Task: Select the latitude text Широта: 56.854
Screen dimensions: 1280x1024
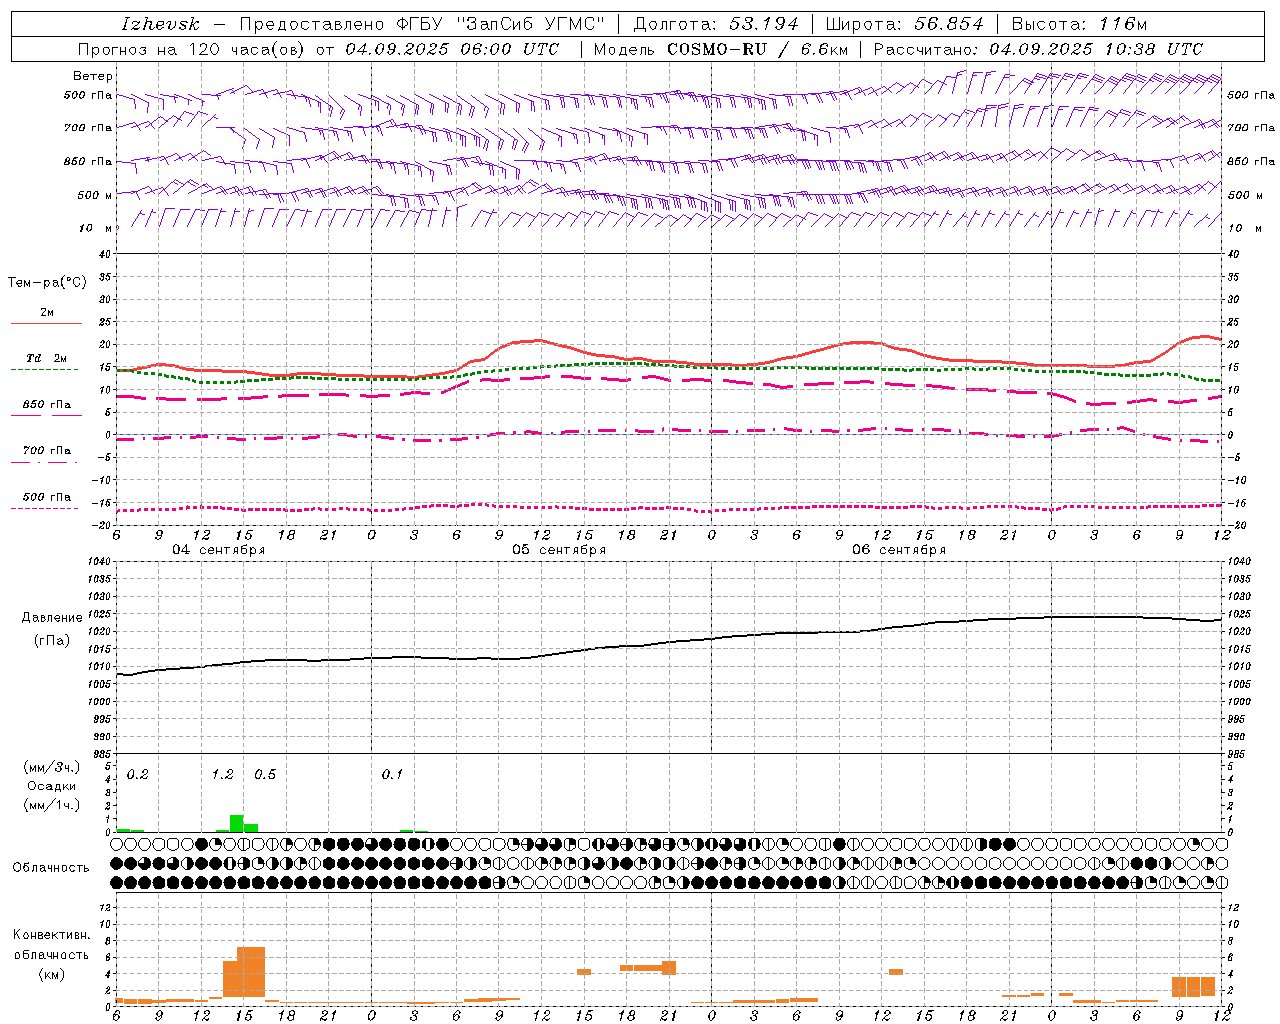Action: 904,24
